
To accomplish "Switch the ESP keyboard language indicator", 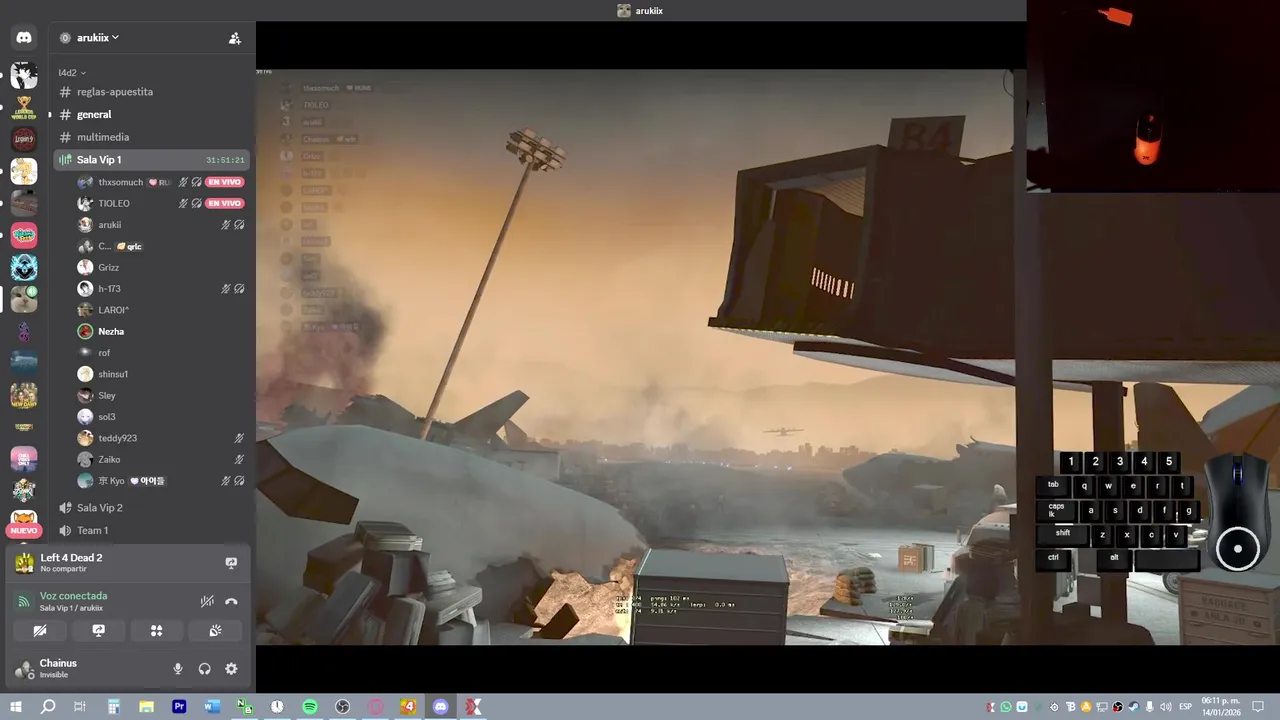I will tap(1186, 707).
